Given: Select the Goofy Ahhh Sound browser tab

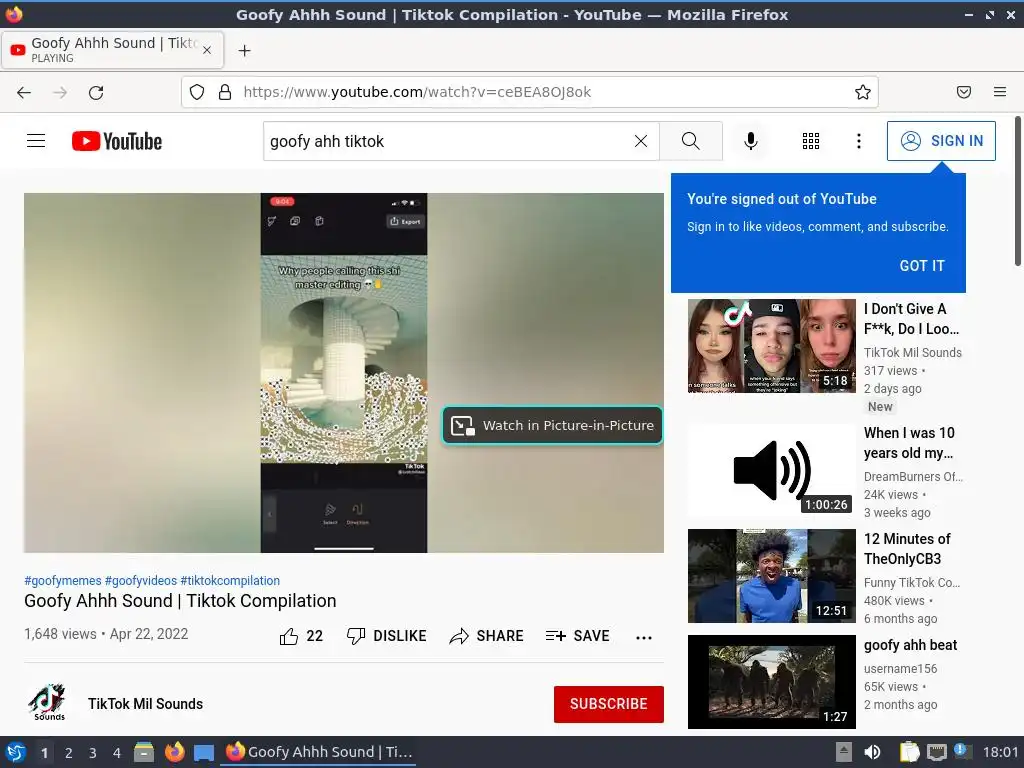Looking at the screenshot, I should (113, 50).
